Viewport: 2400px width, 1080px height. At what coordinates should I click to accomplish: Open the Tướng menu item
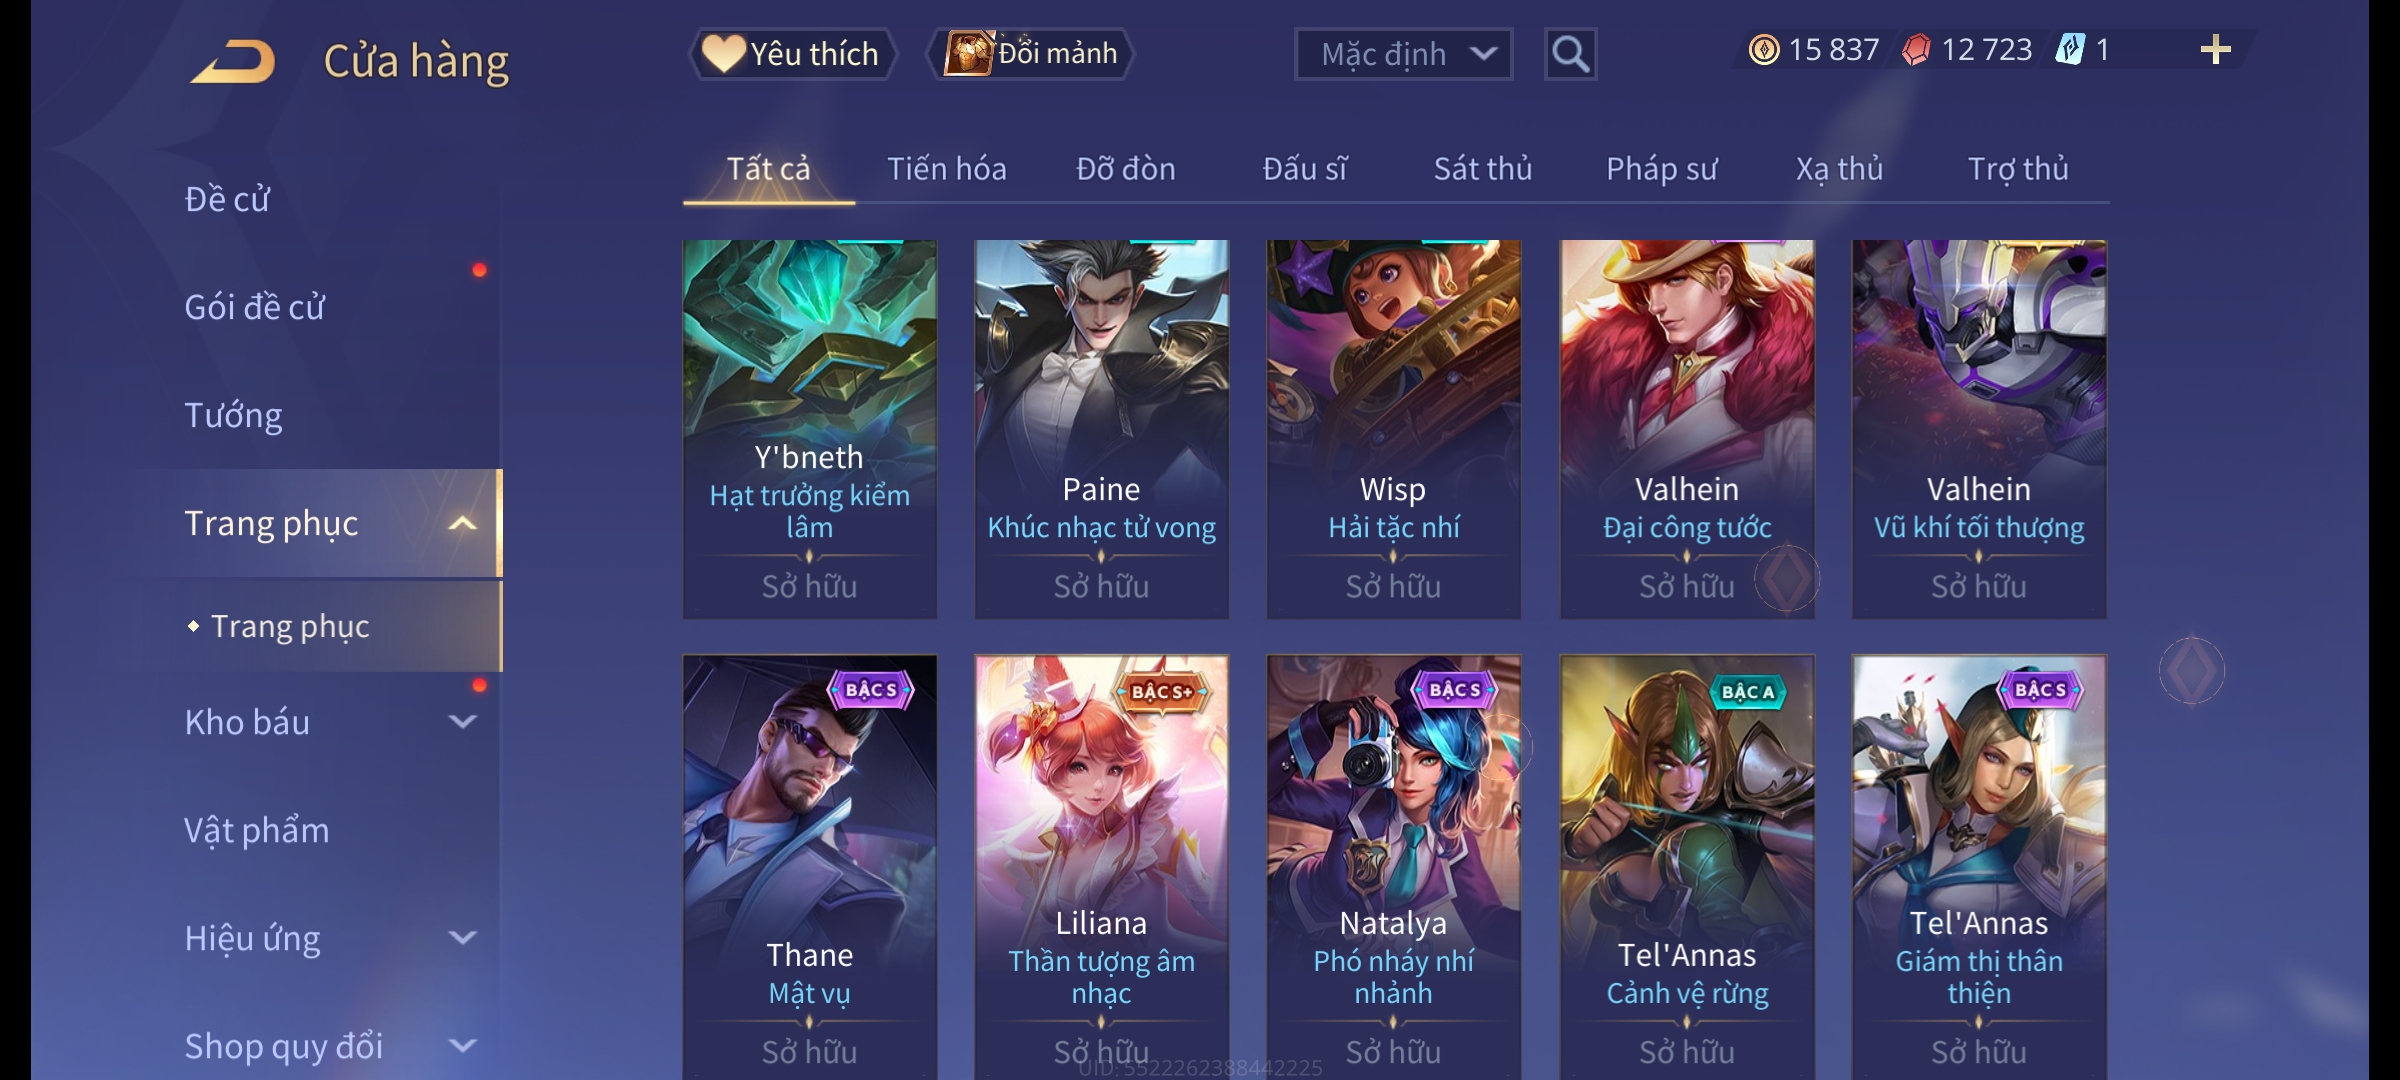point(233,415)
